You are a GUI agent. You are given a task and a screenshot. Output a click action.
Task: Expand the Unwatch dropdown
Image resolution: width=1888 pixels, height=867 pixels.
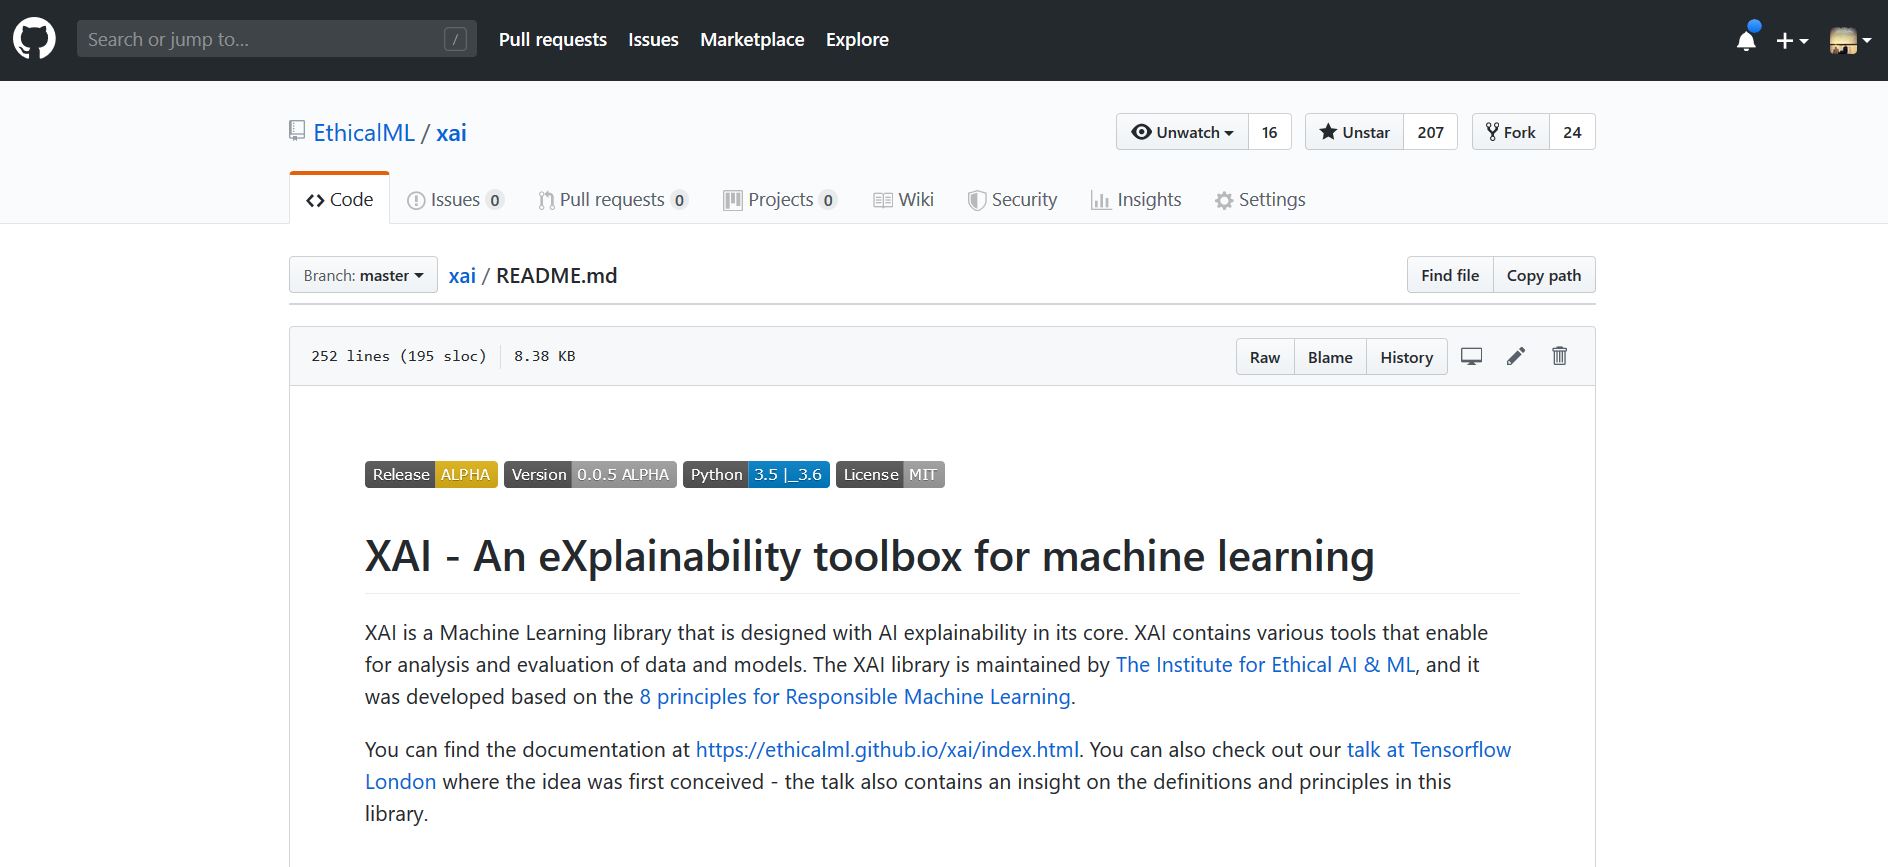[x=1182, y=132]
